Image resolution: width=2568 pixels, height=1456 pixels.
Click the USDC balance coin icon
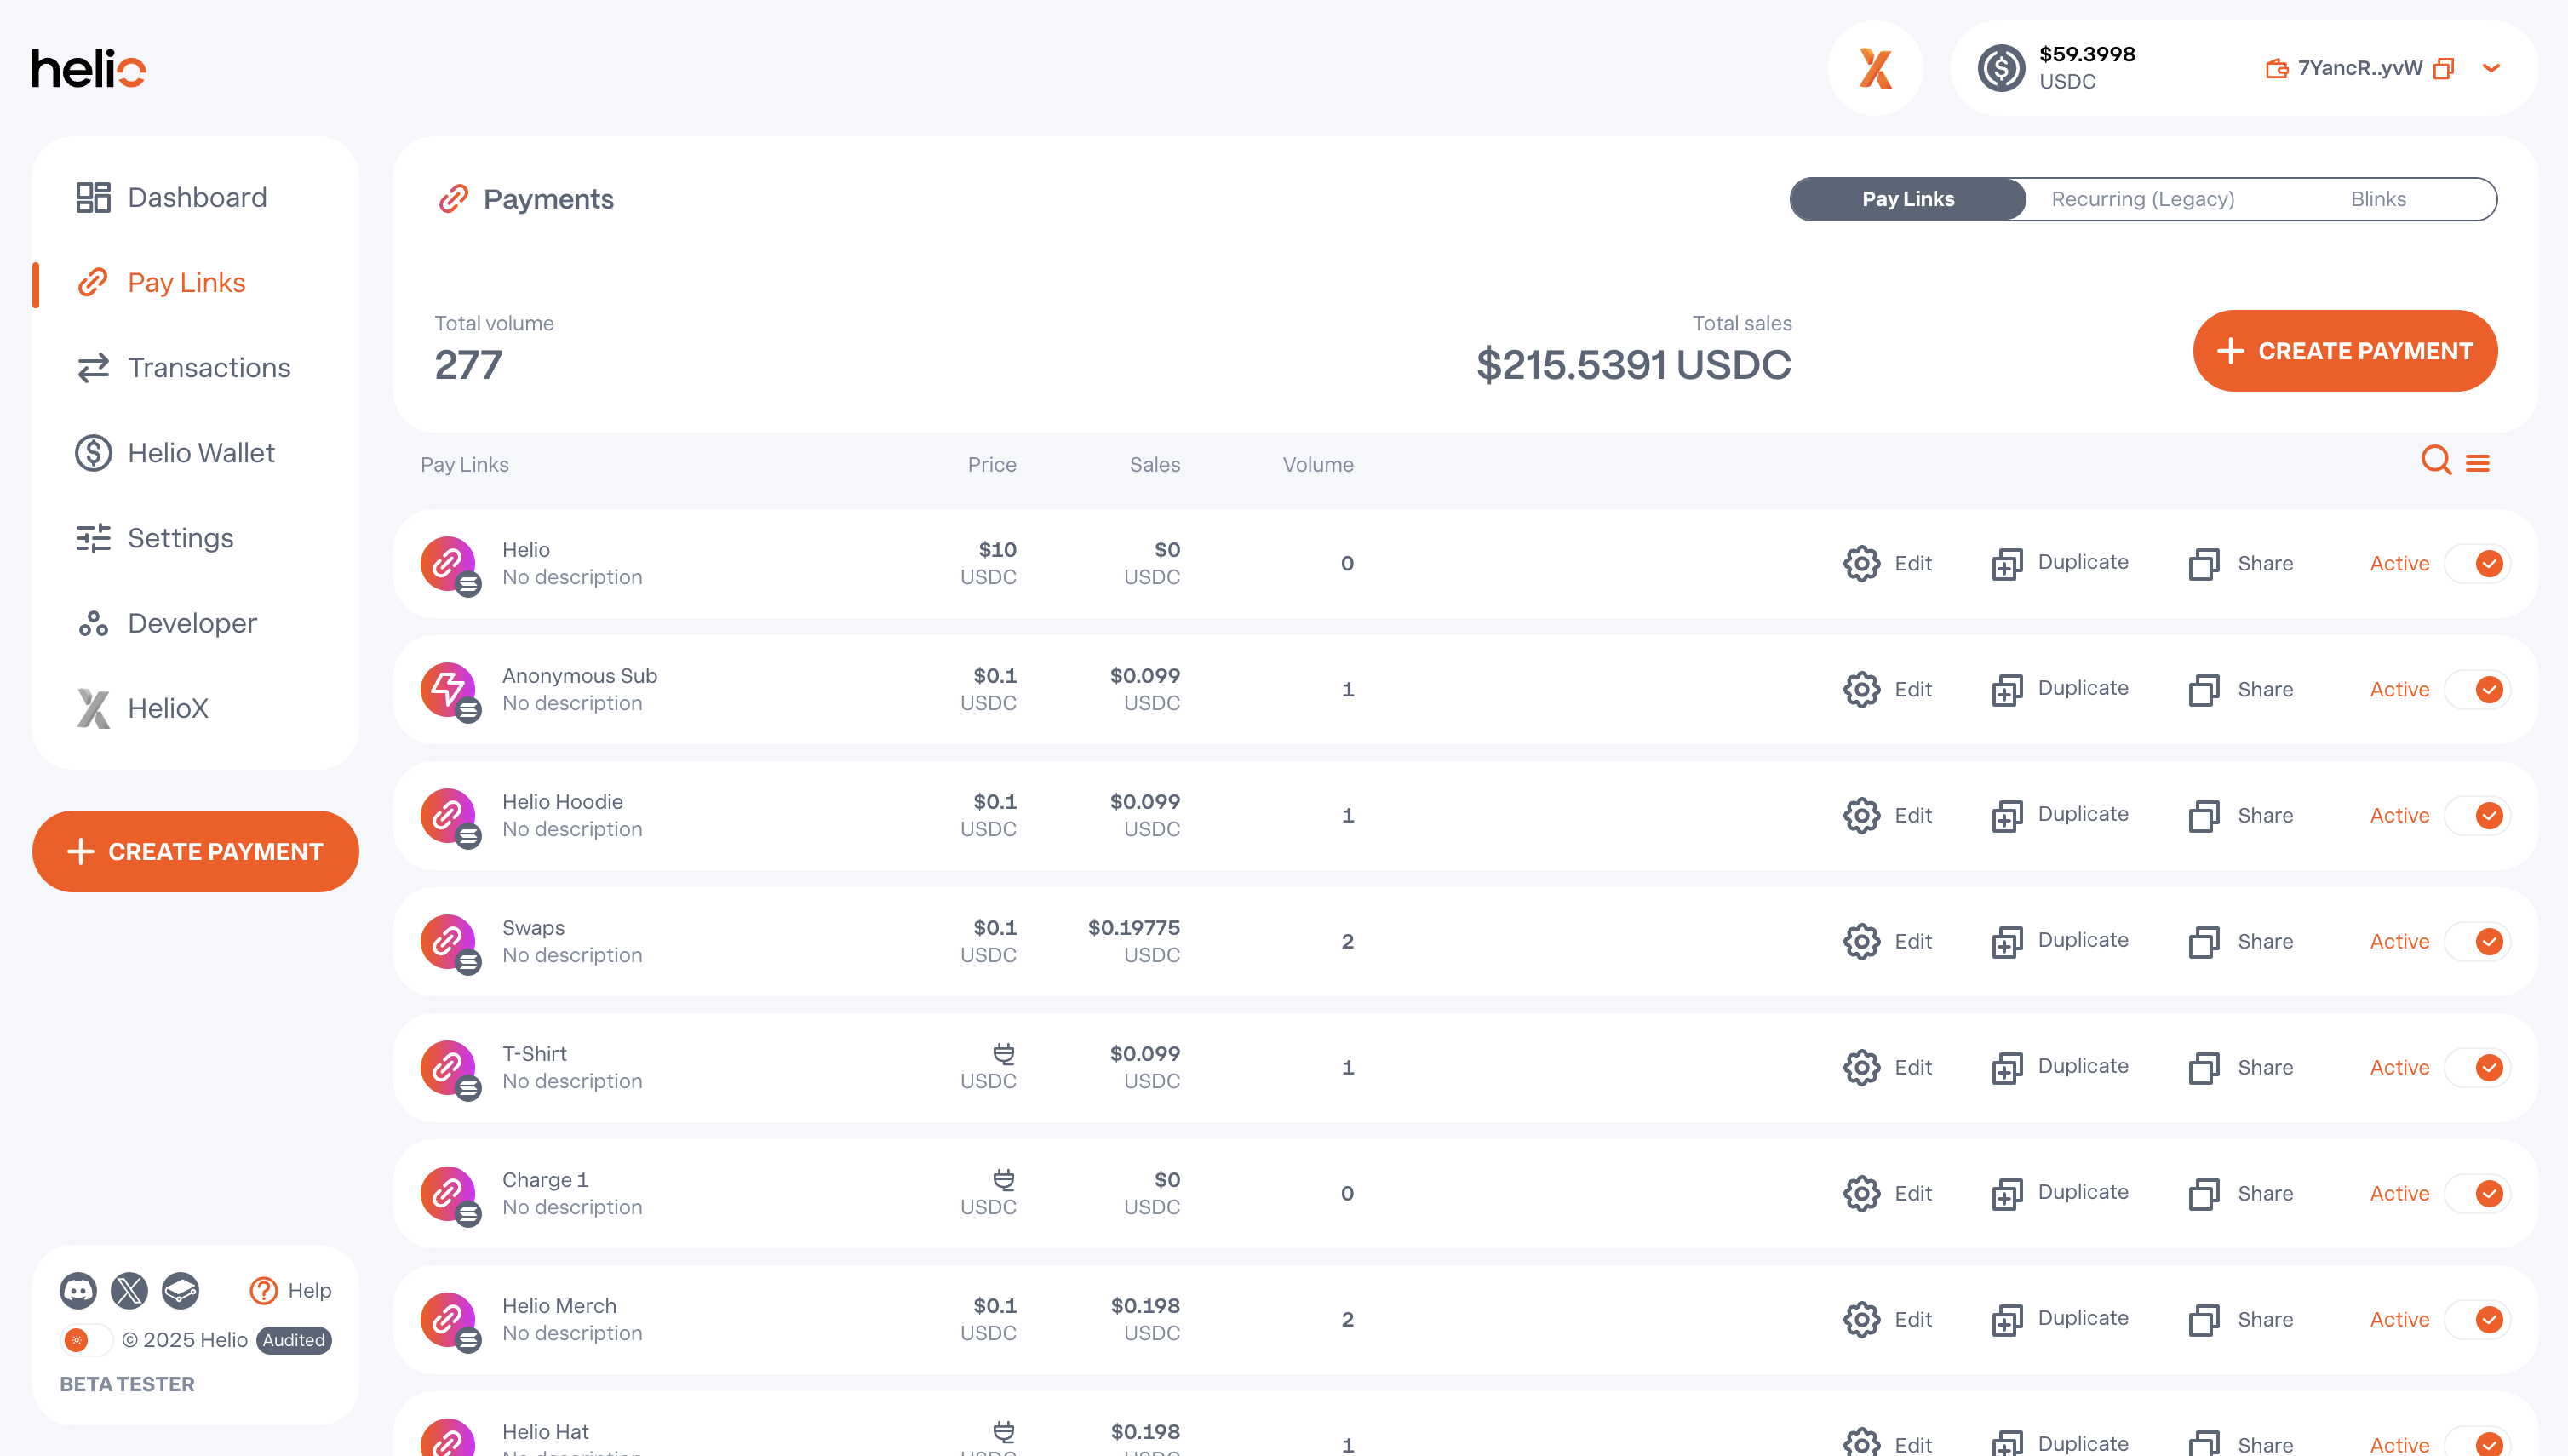(2001, 68)
